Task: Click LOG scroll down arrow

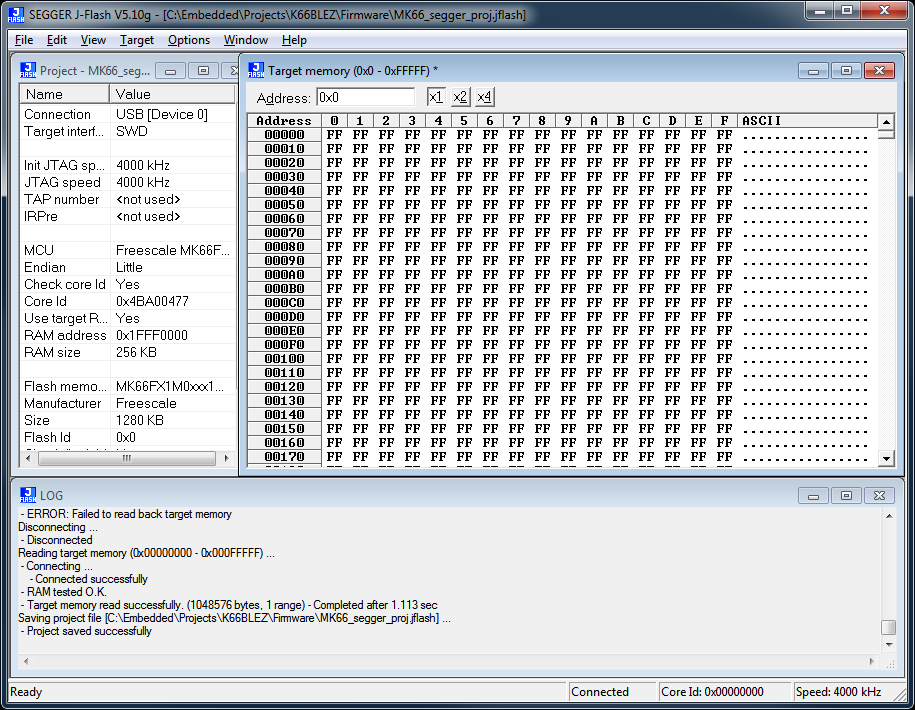Action: 889,645
